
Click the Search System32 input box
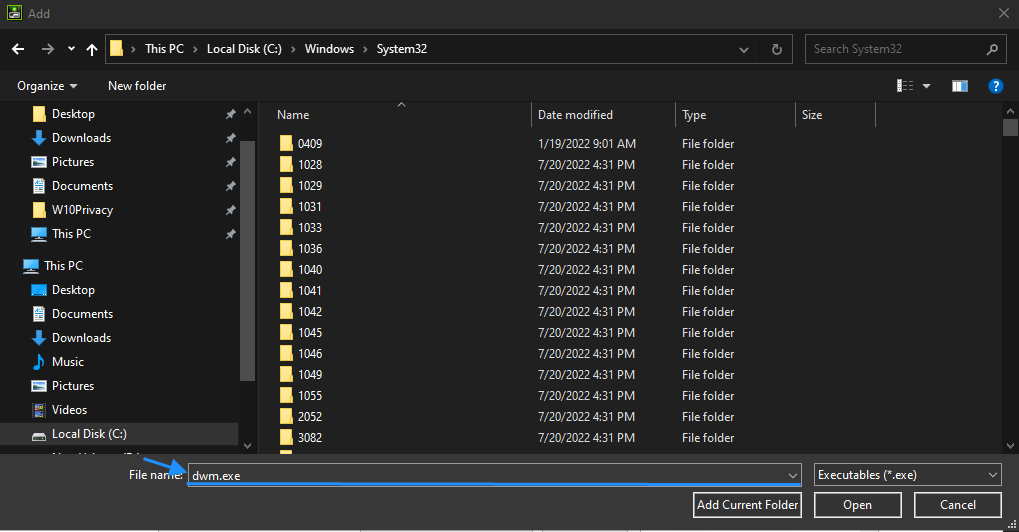point(895,49)
